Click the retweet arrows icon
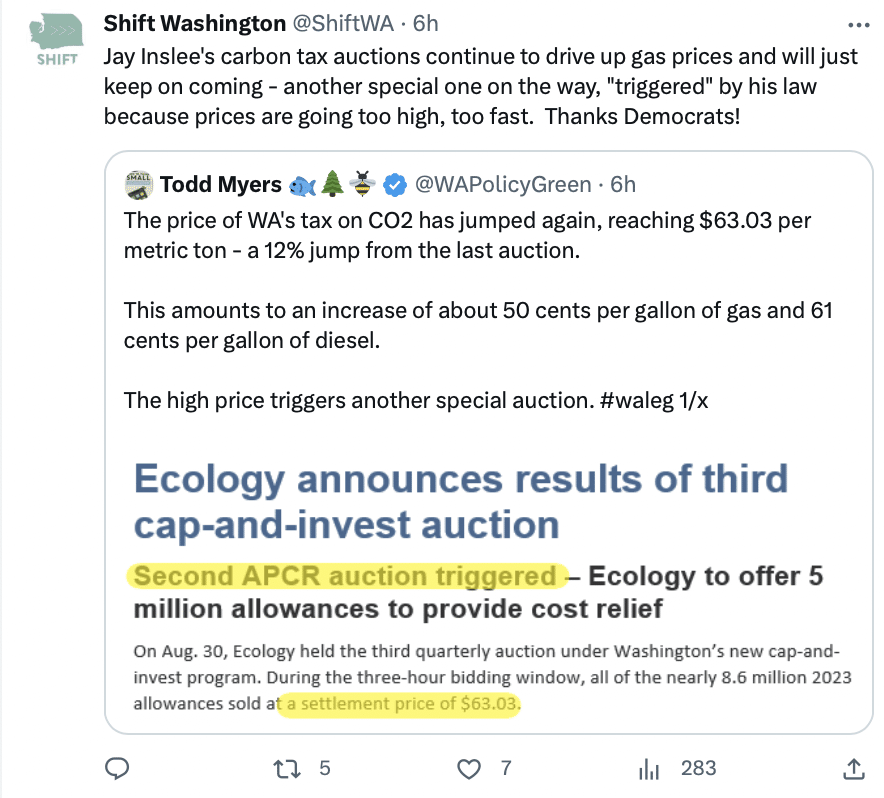Viewport: 884px width, 798px height. pyautogui.click(x=286, y=768)
